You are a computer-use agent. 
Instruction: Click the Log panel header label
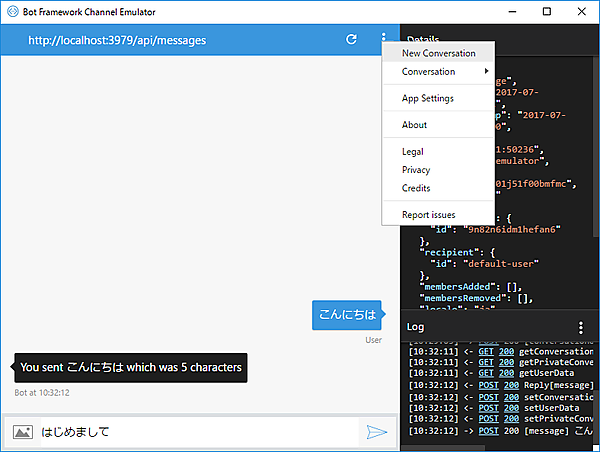point(415,327)
